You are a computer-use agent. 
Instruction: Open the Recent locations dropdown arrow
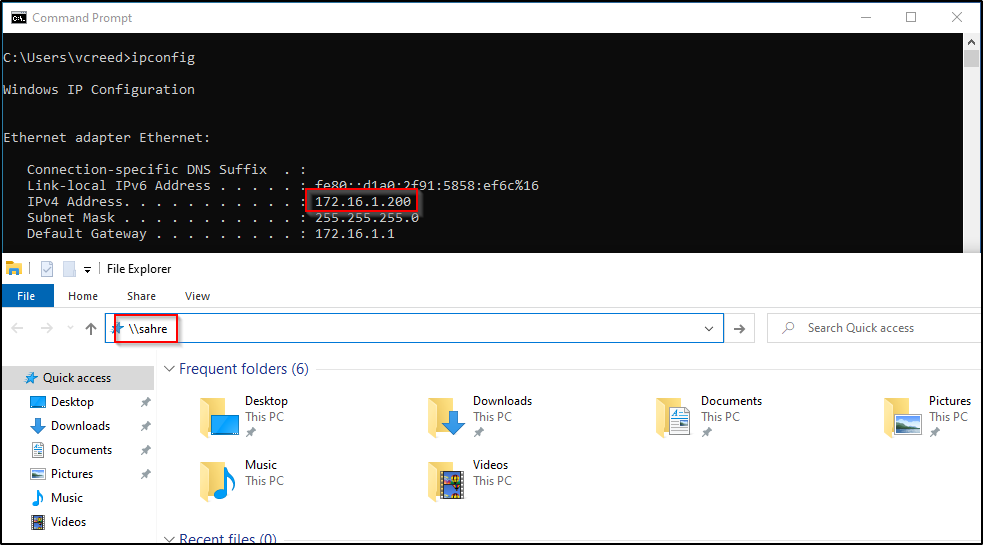pos(70,327)
